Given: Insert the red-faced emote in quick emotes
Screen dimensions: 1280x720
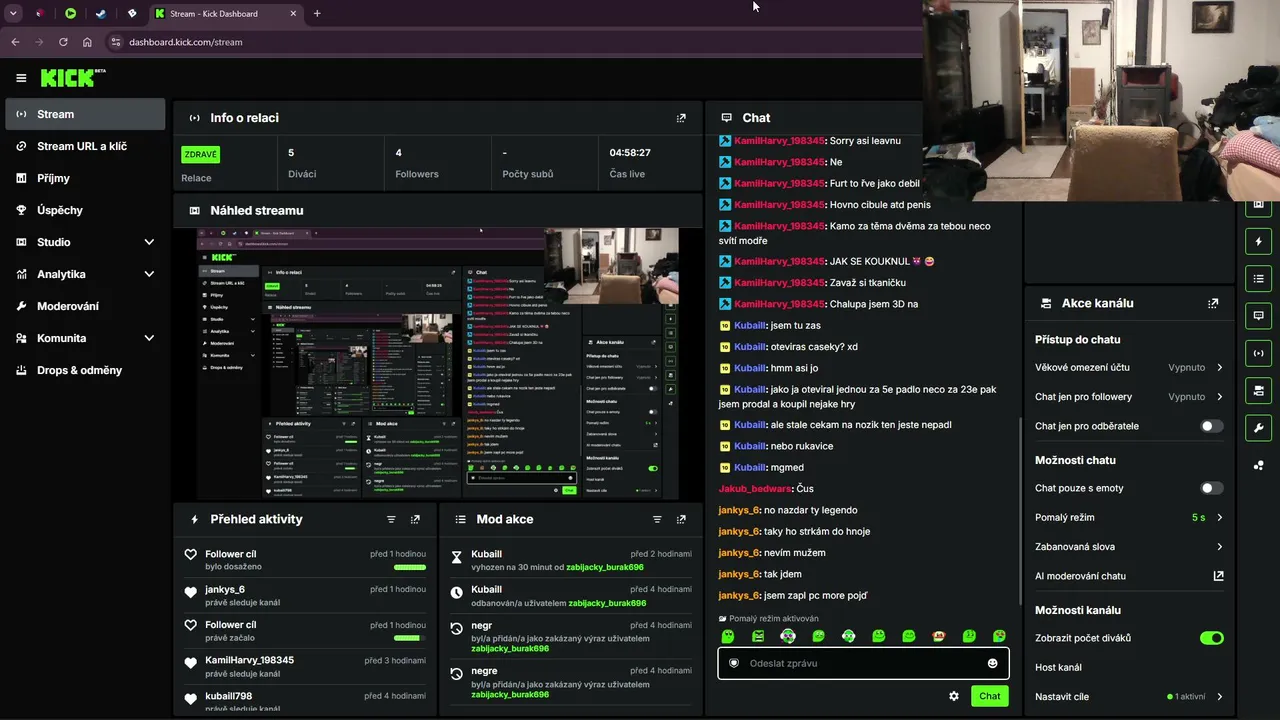Looking at the screenshot, I should click(939, 636).
